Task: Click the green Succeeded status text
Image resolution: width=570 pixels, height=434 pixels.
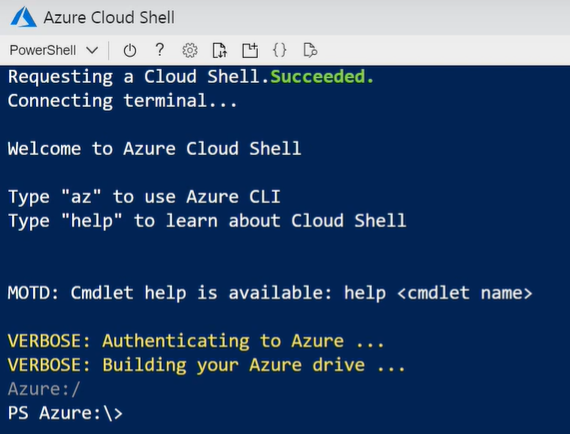Action: pyautogui.click(x=322, y=76)
